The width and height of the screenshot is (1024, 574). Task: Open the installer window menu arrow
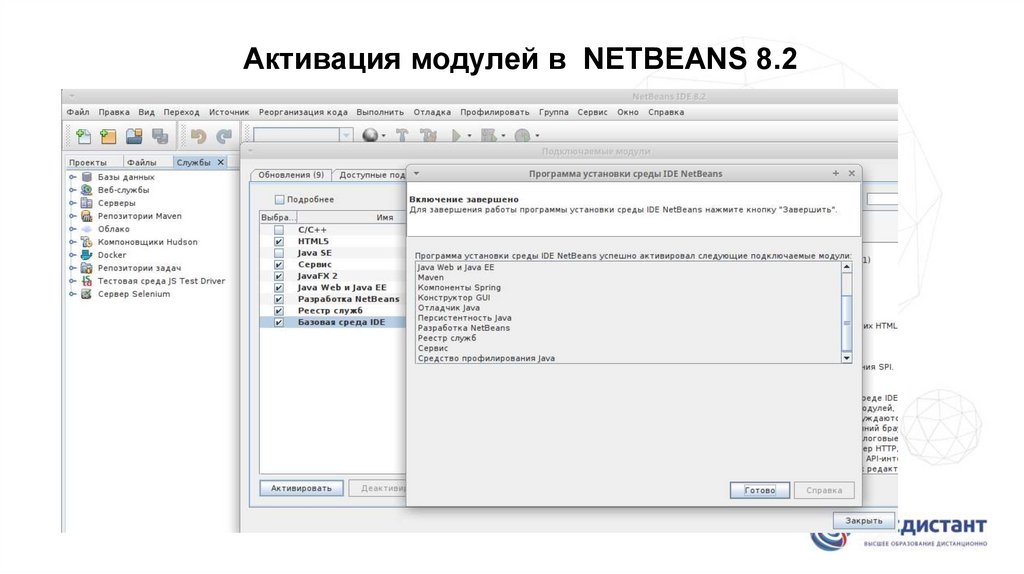coord(416,174)
